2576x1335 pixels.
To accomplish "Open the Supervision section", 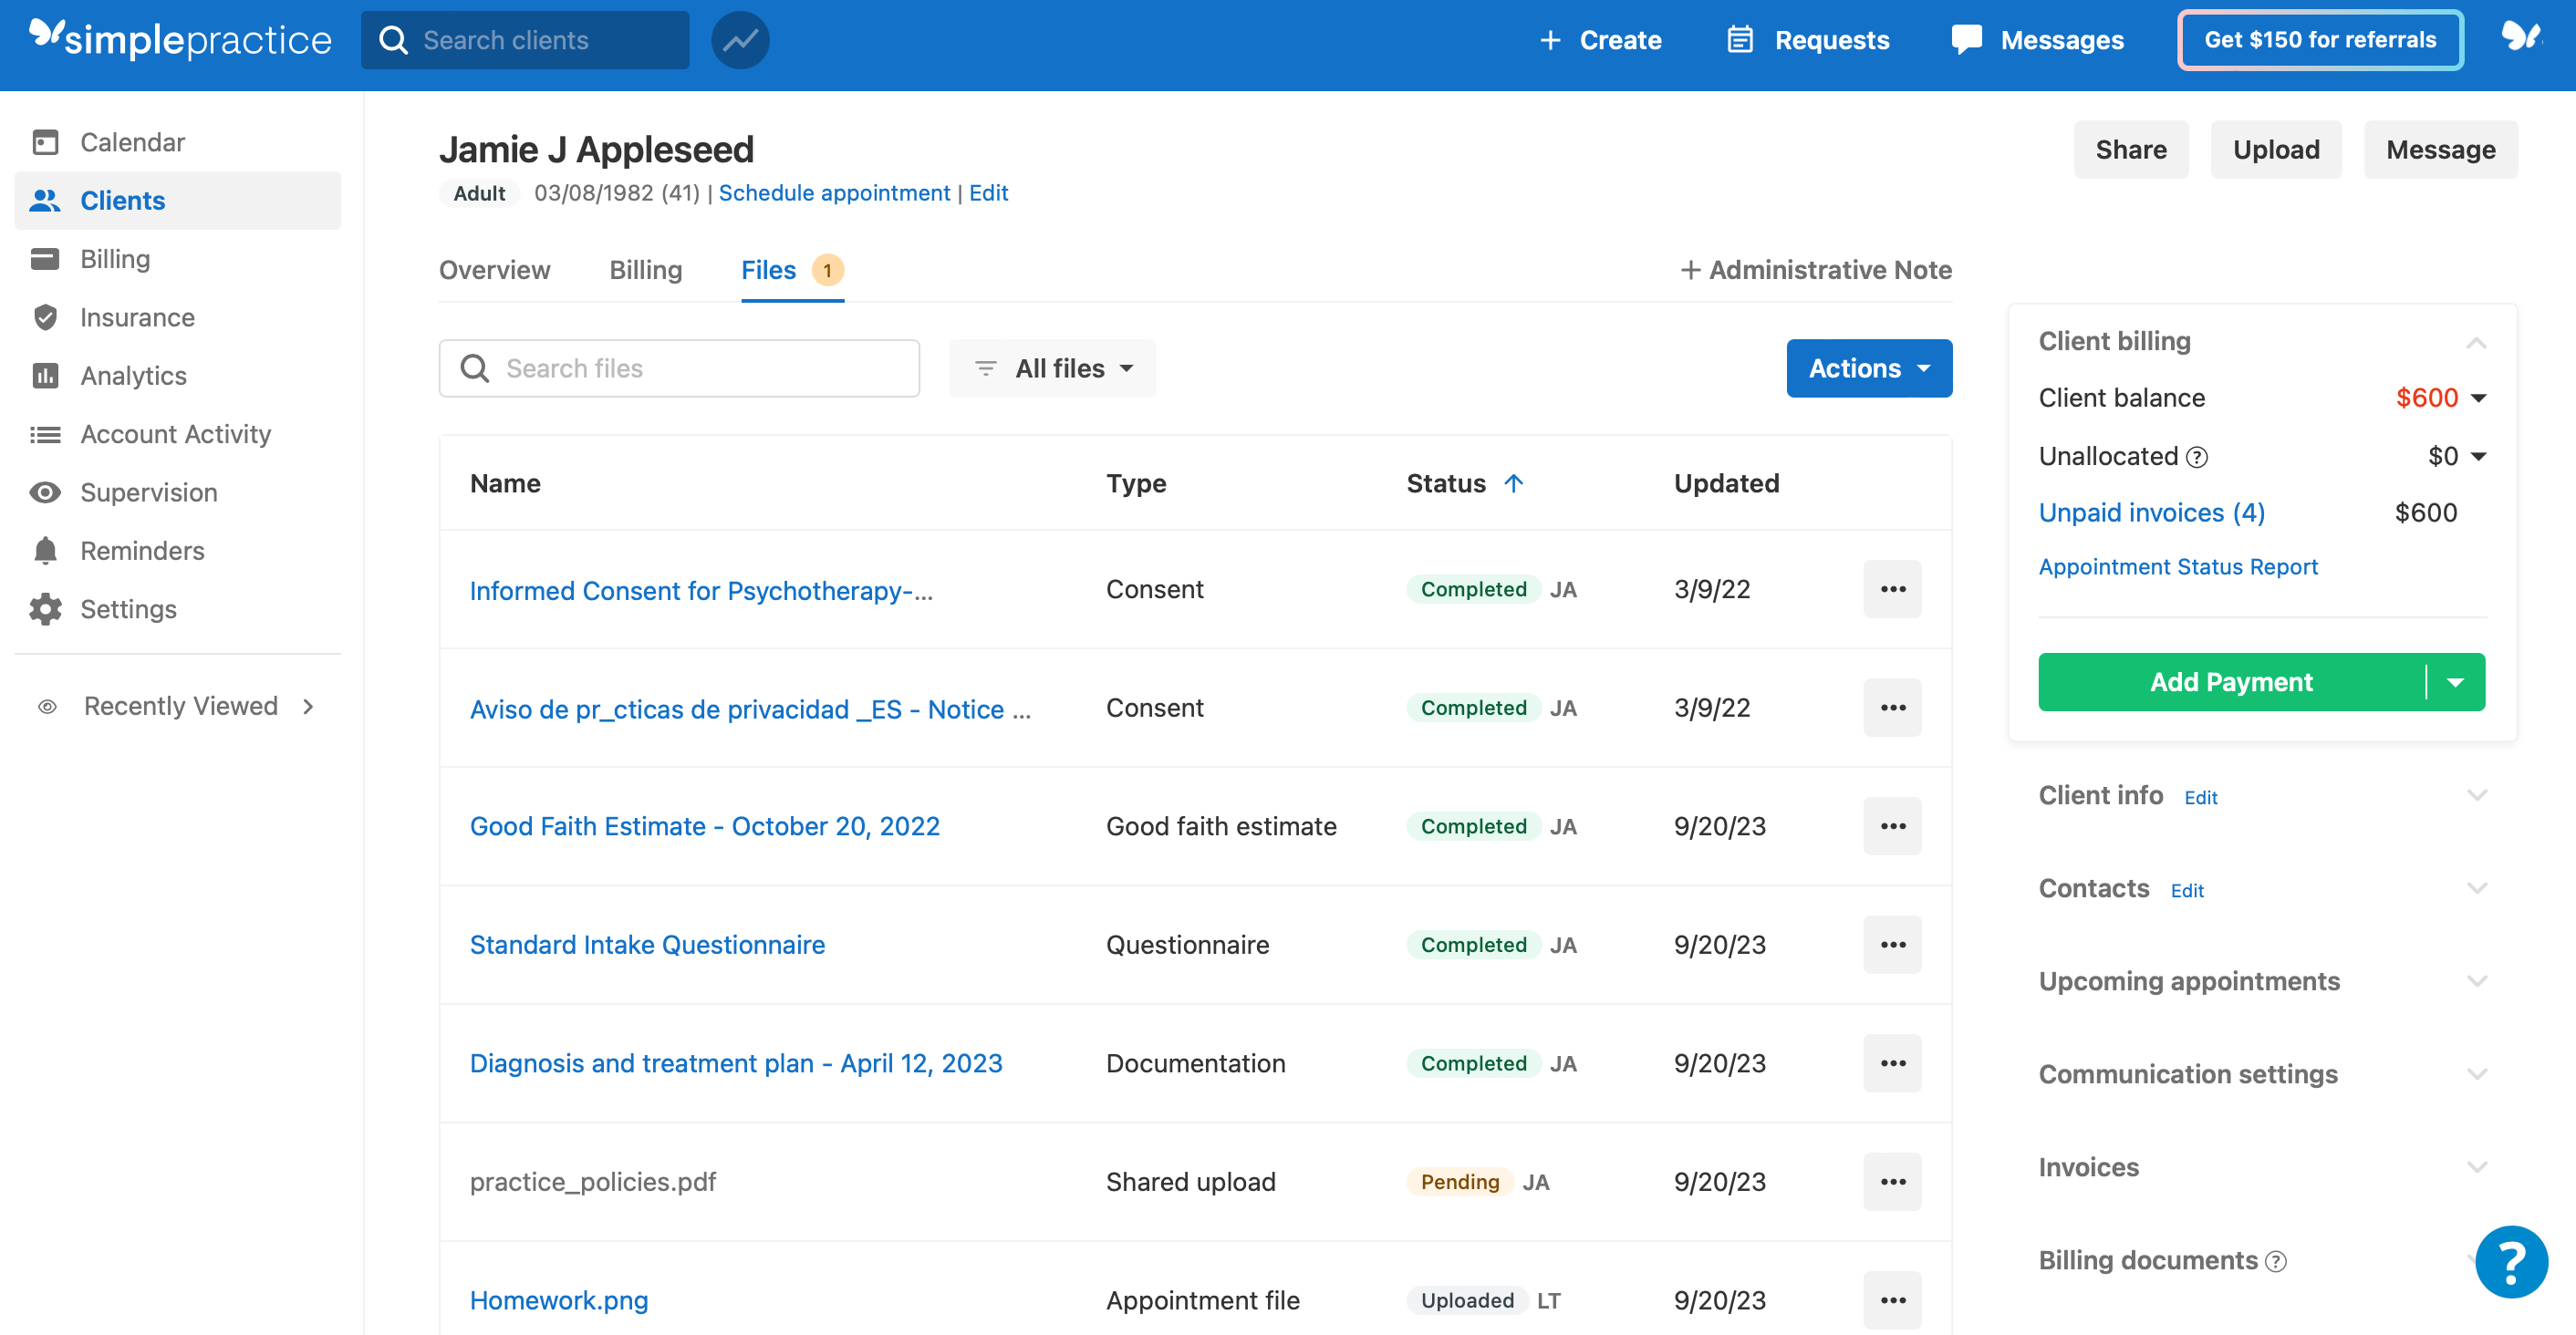I will [148, 492].
